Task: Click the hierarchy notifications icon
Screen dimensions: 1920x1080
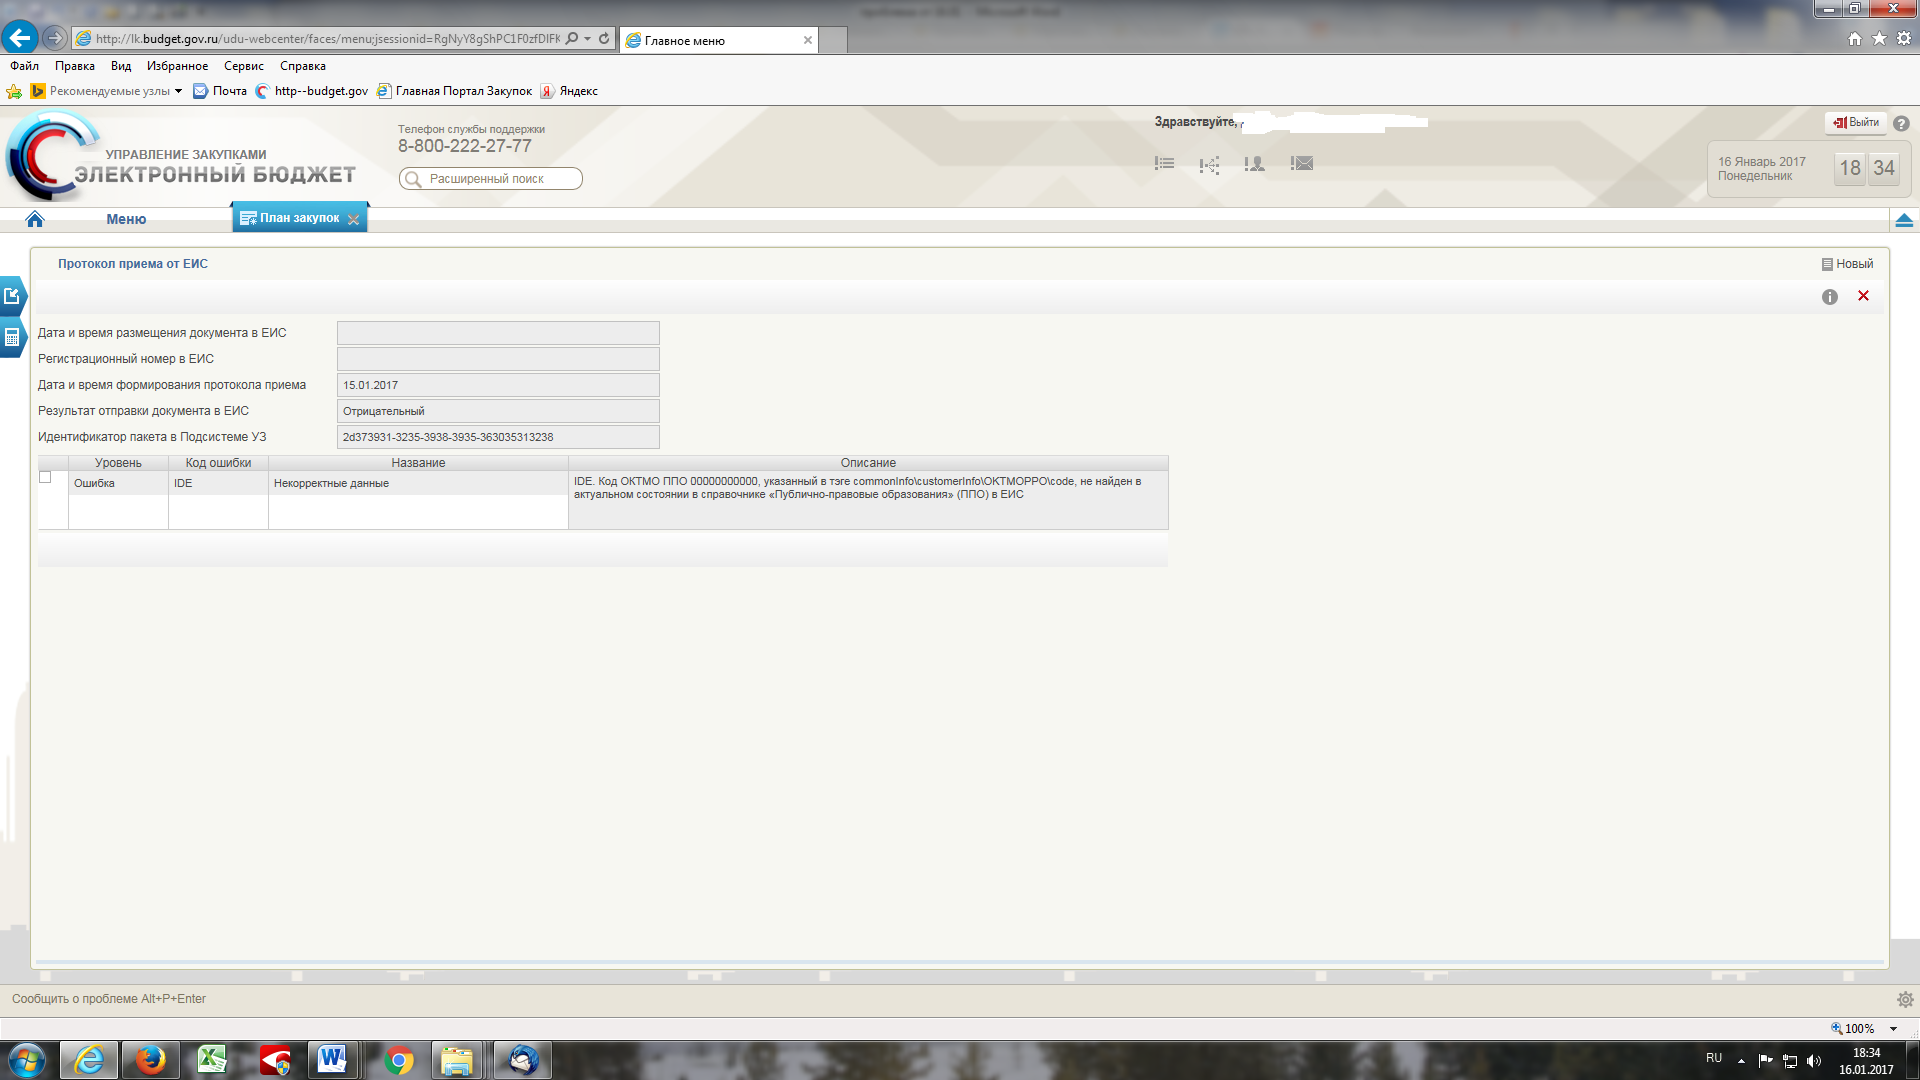Action: (x=1209, y=164)
